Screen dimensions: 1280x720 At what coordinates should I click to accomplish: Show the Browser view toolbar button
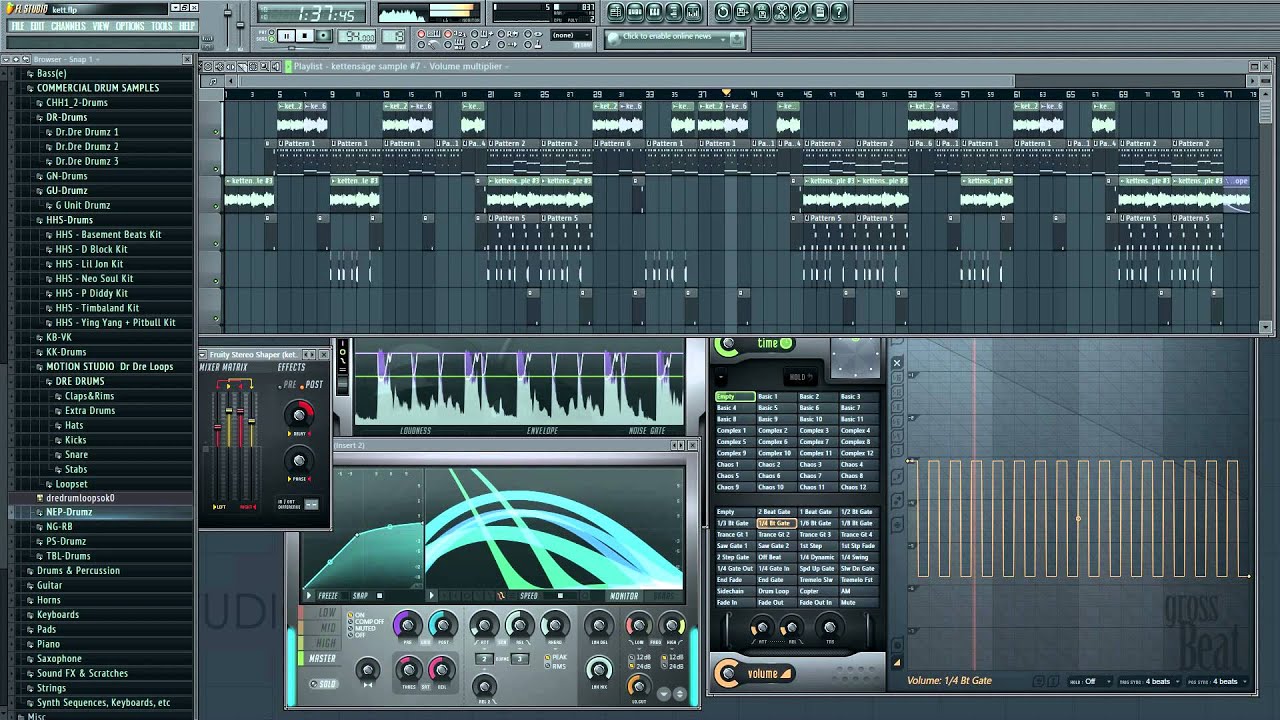674,12
